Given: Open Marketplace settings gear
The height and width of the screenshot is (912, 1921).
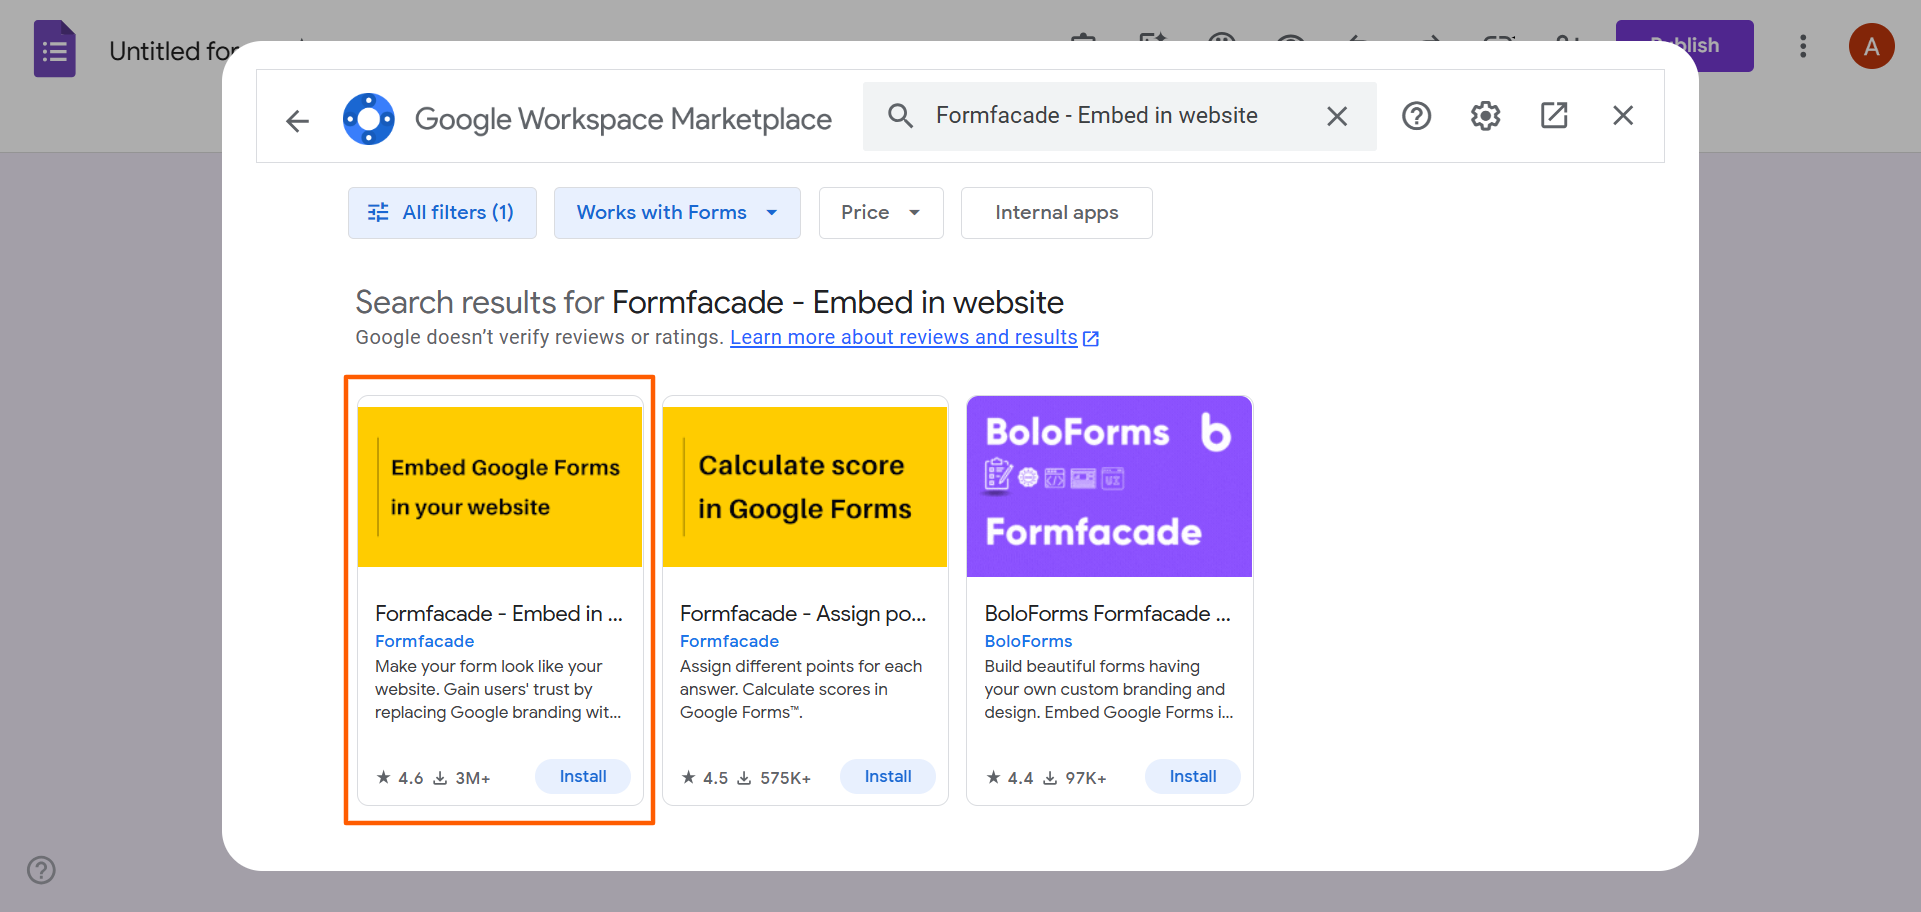Looking at the screenshot, I should click(x=1484, y=115).
